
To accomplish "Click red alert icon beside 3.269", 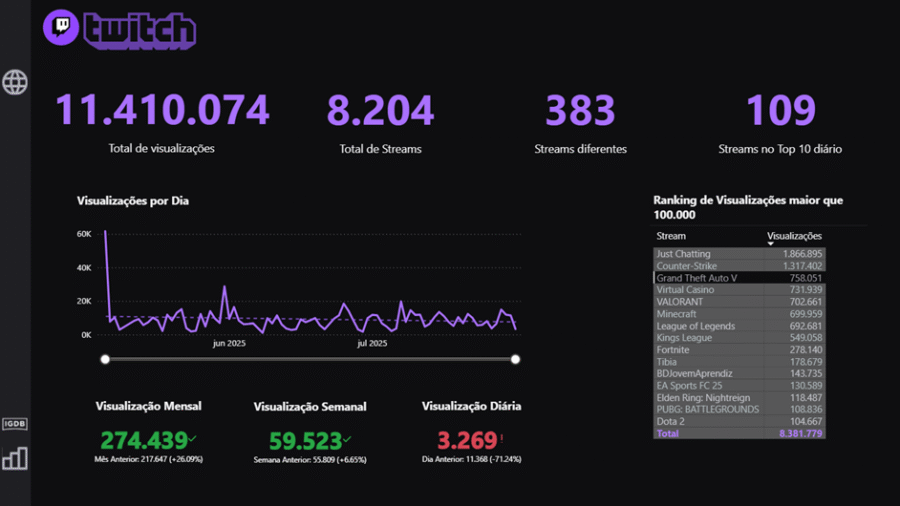I will (502, 437).
